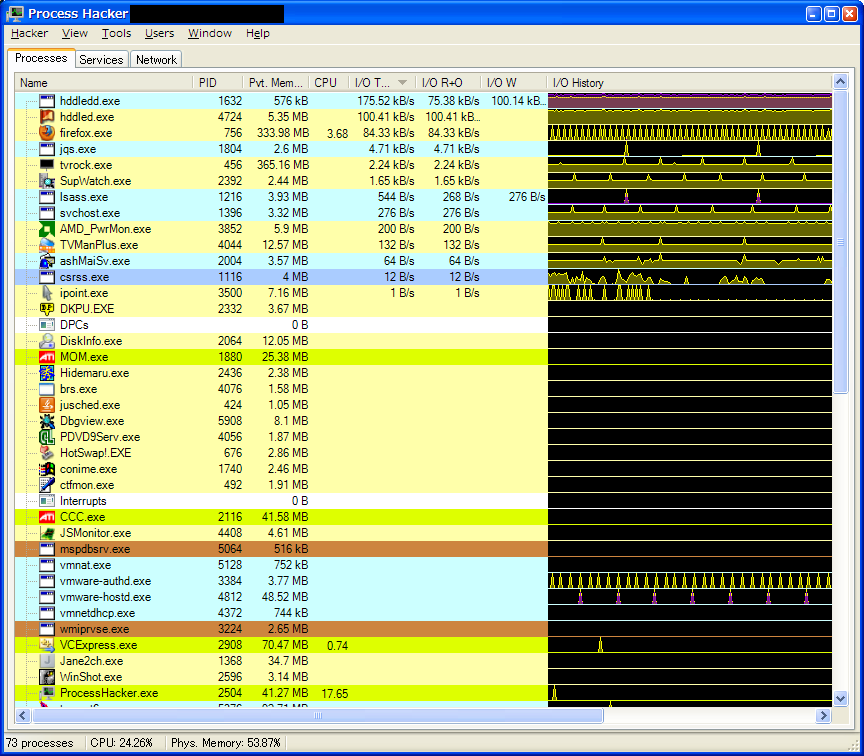This screenshot has height=756, width=864.
Task: Click the DKPU.EXE icon
Action: coord(47,309)
